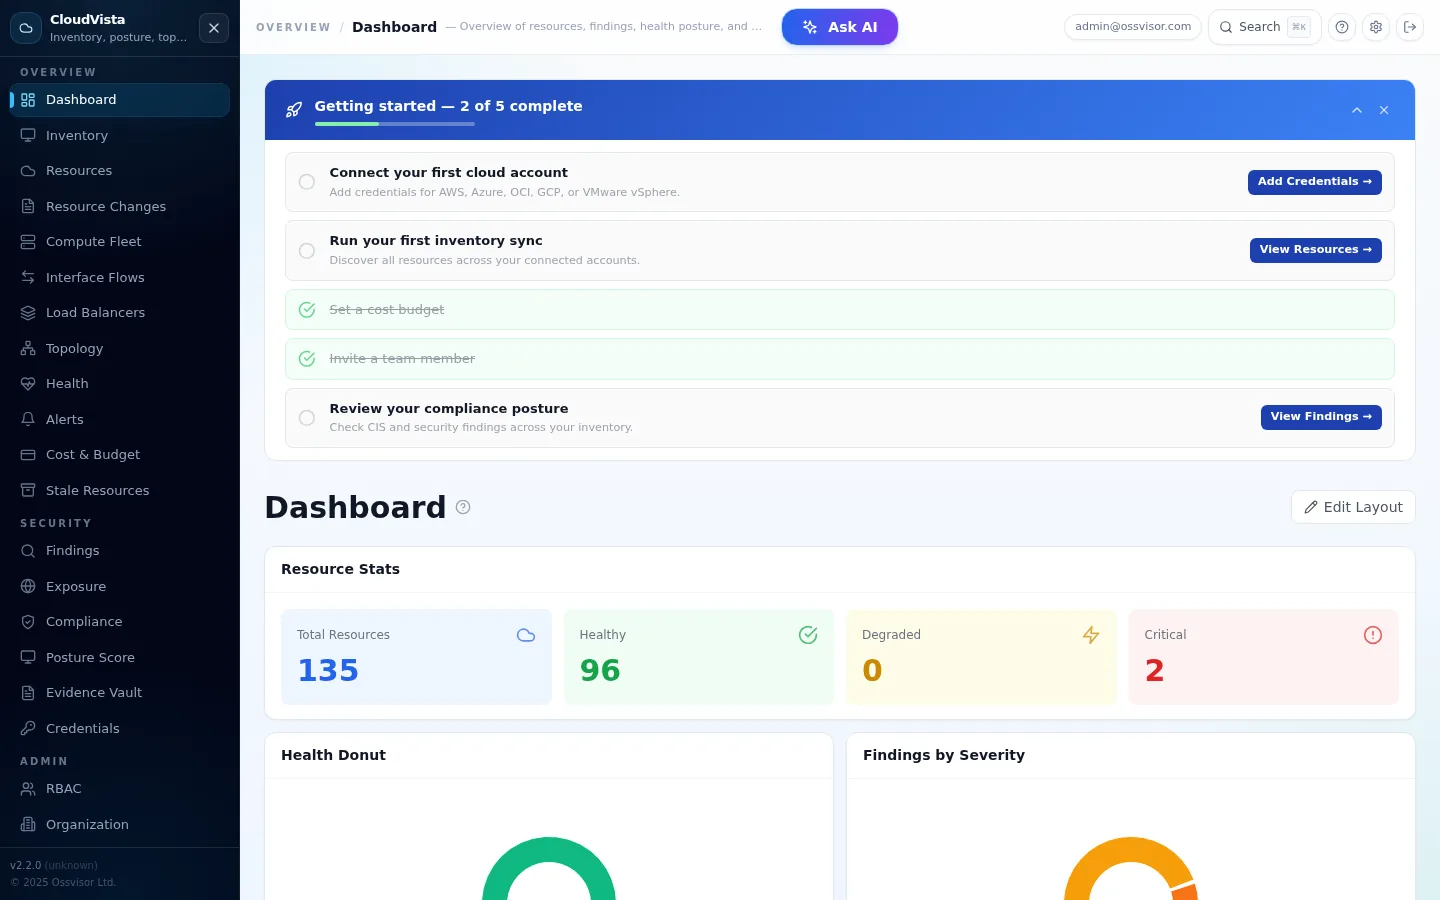
Task: Click the admin@ossvisor.com account pill
Action: tap(1133, 27)
